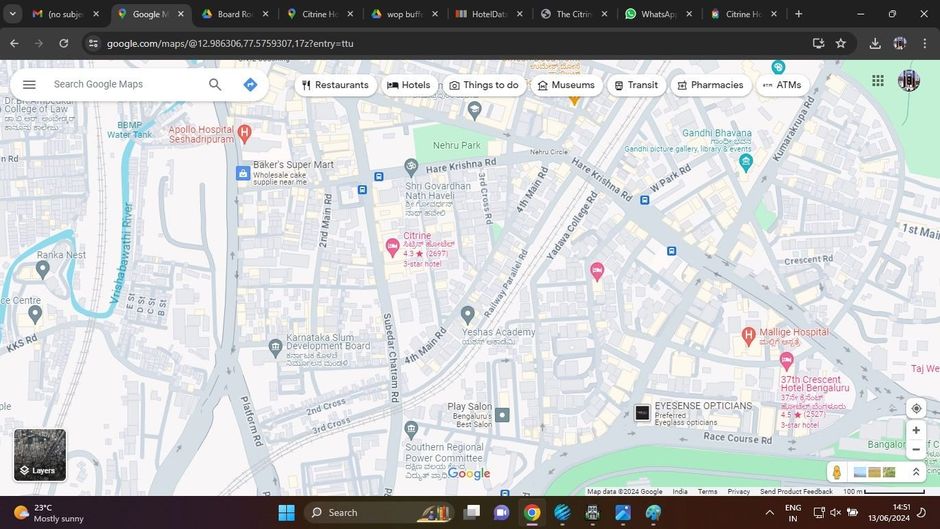The height and width of the screenshot is (529, 940).
Task: Switch map view using Layers thumbnail
Action: (x=40, y=455)
